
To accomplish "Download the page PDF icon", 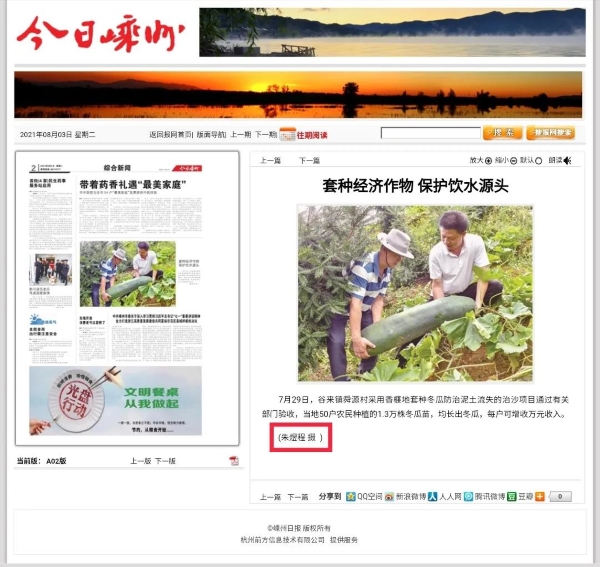I will [x=234, y=461].
